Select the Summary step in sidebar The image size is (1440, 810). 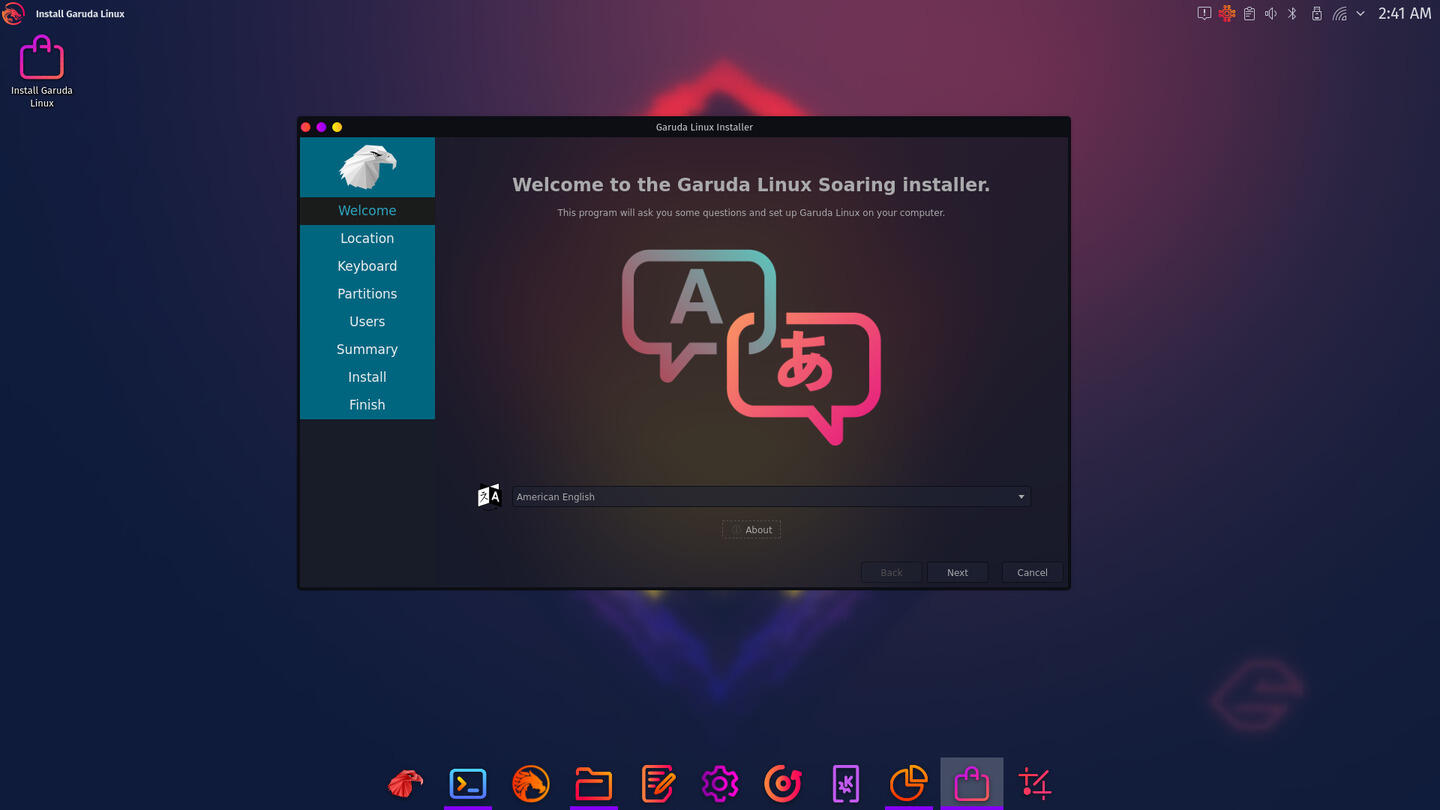click(x=367, y=349)
